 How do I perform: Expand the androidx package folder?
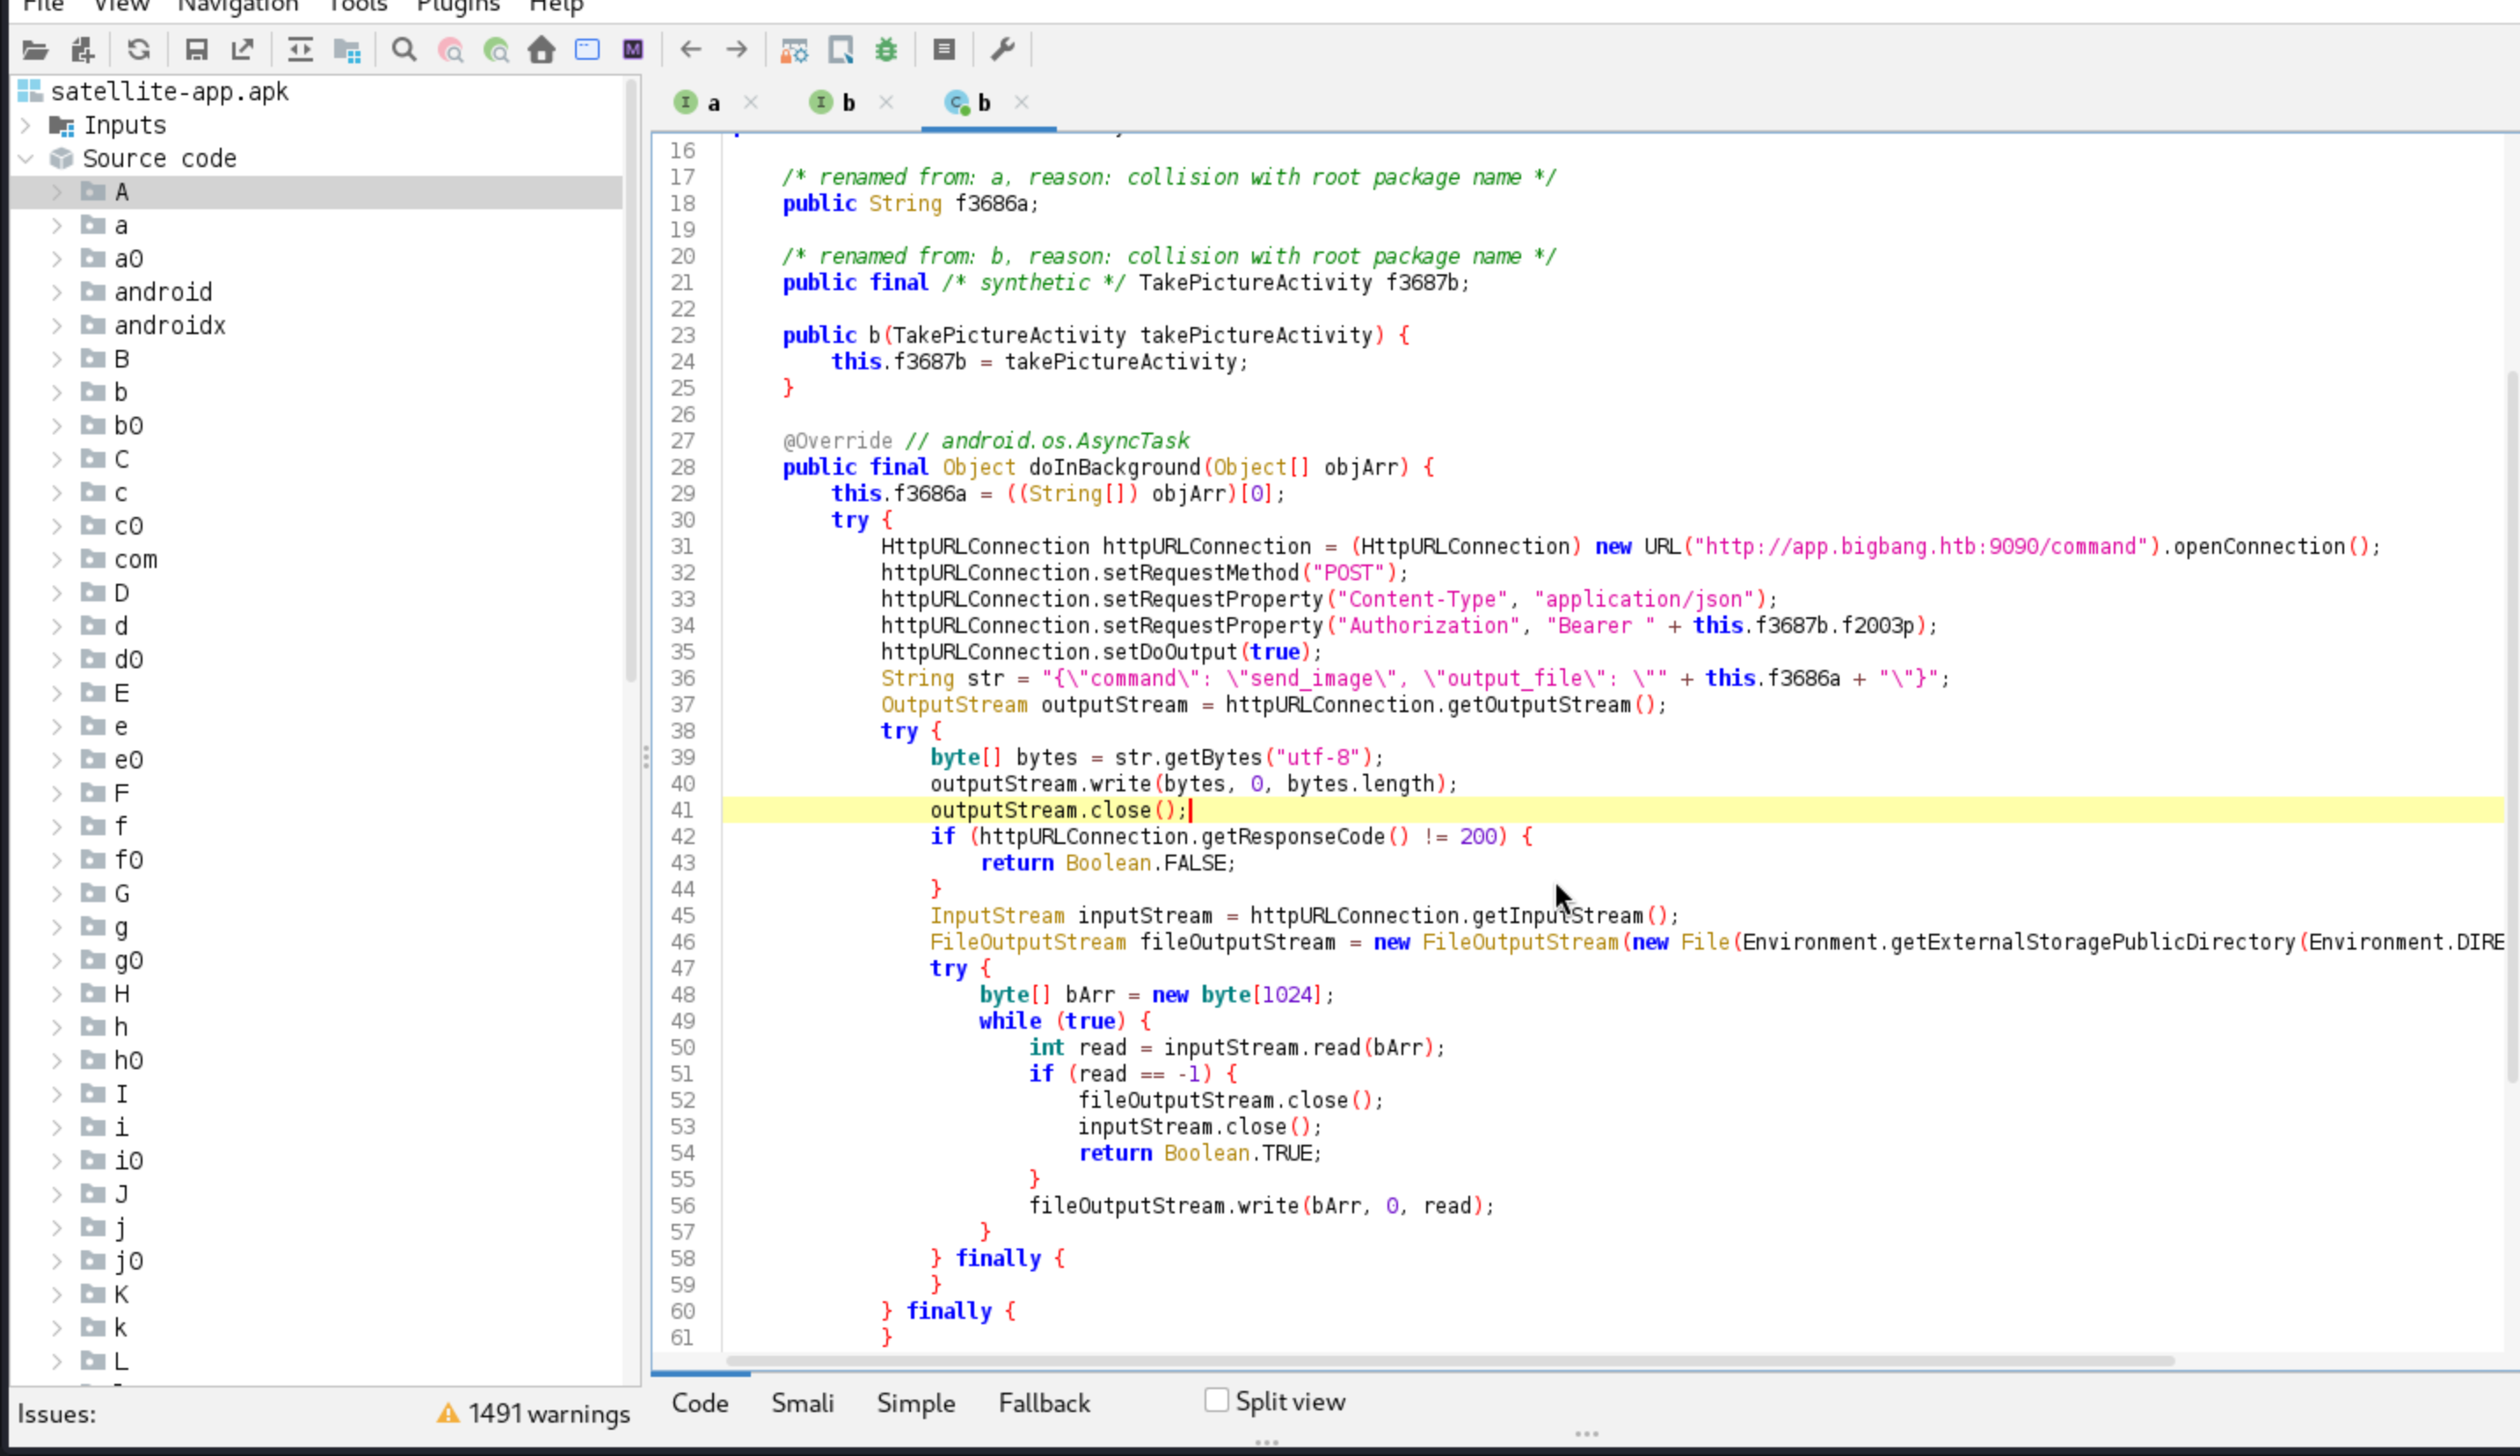[x=57, y=325]
